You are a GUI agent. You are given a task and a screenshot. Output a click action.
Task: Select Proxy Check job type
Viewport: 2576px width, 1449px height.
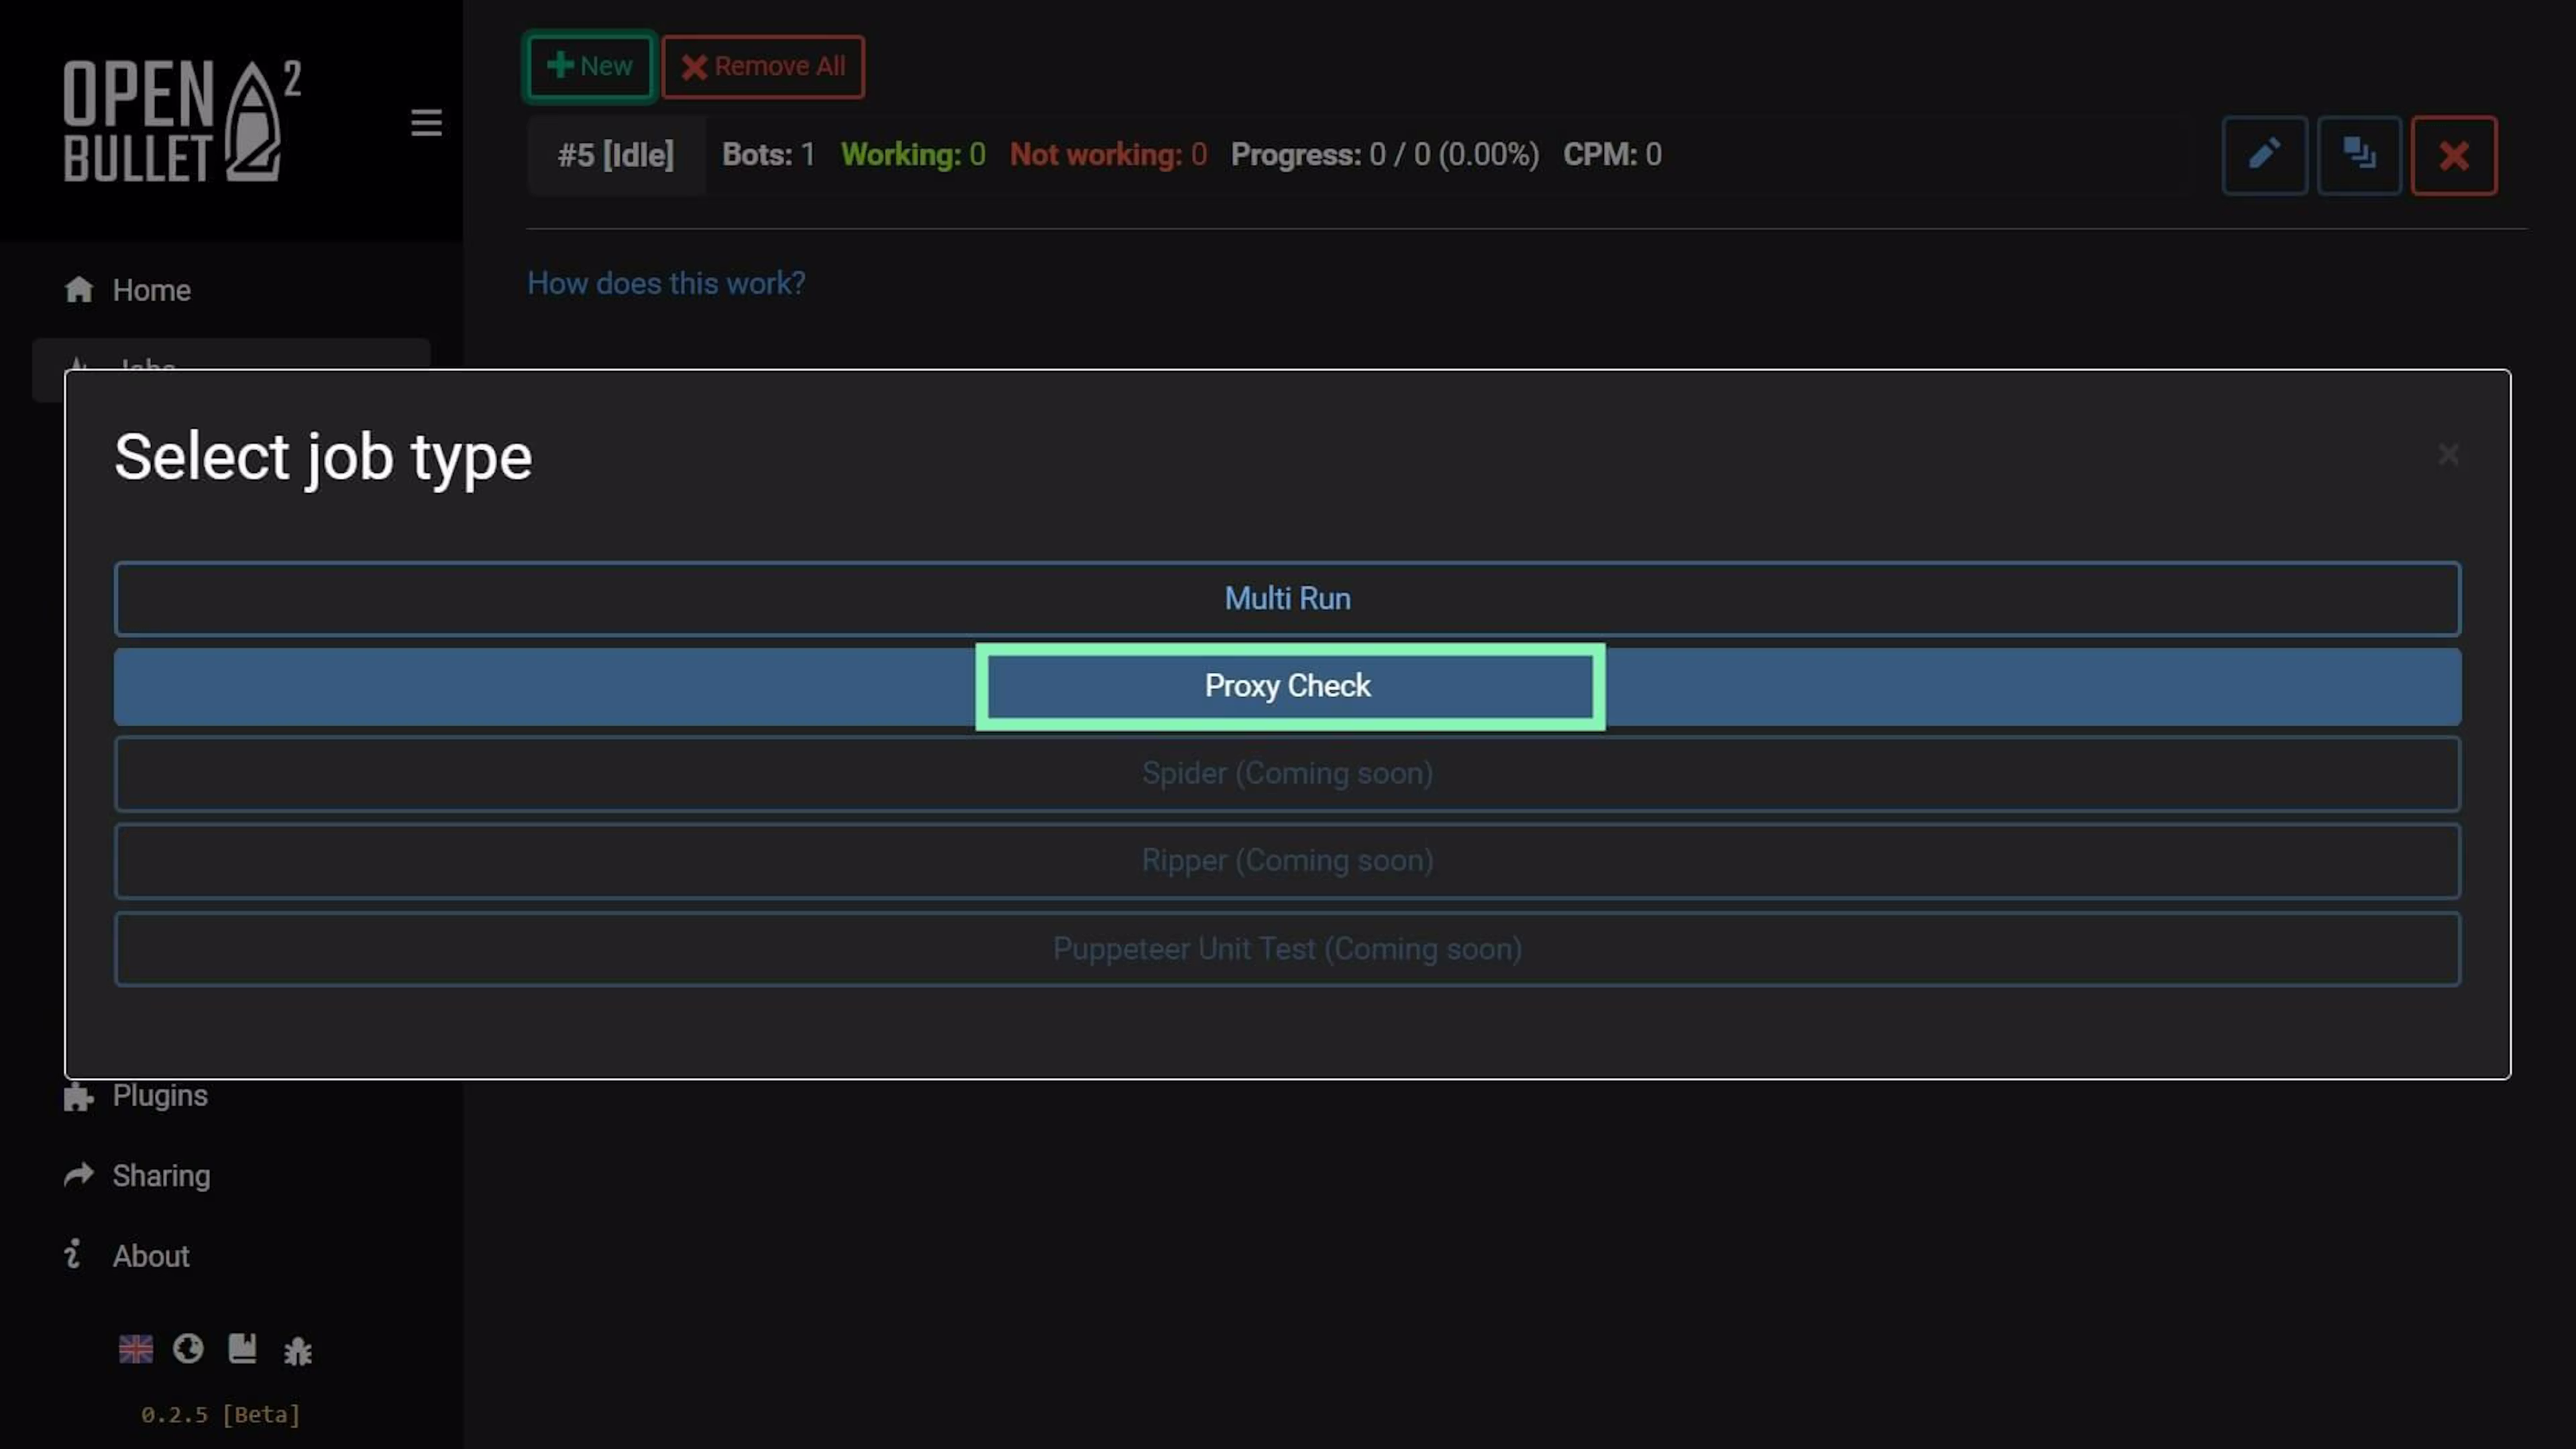[1287, 686]
